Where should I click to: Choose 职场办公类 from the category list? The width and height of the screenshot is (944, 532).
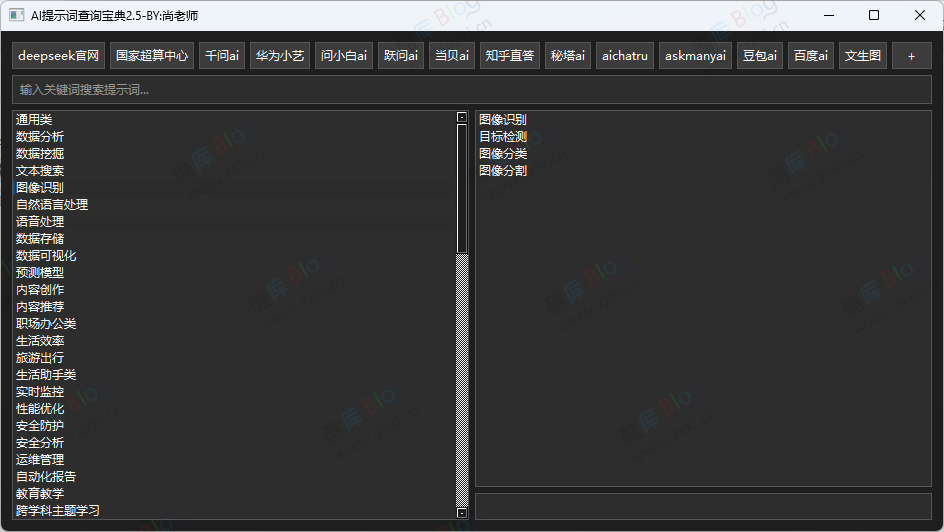[46, 324]
